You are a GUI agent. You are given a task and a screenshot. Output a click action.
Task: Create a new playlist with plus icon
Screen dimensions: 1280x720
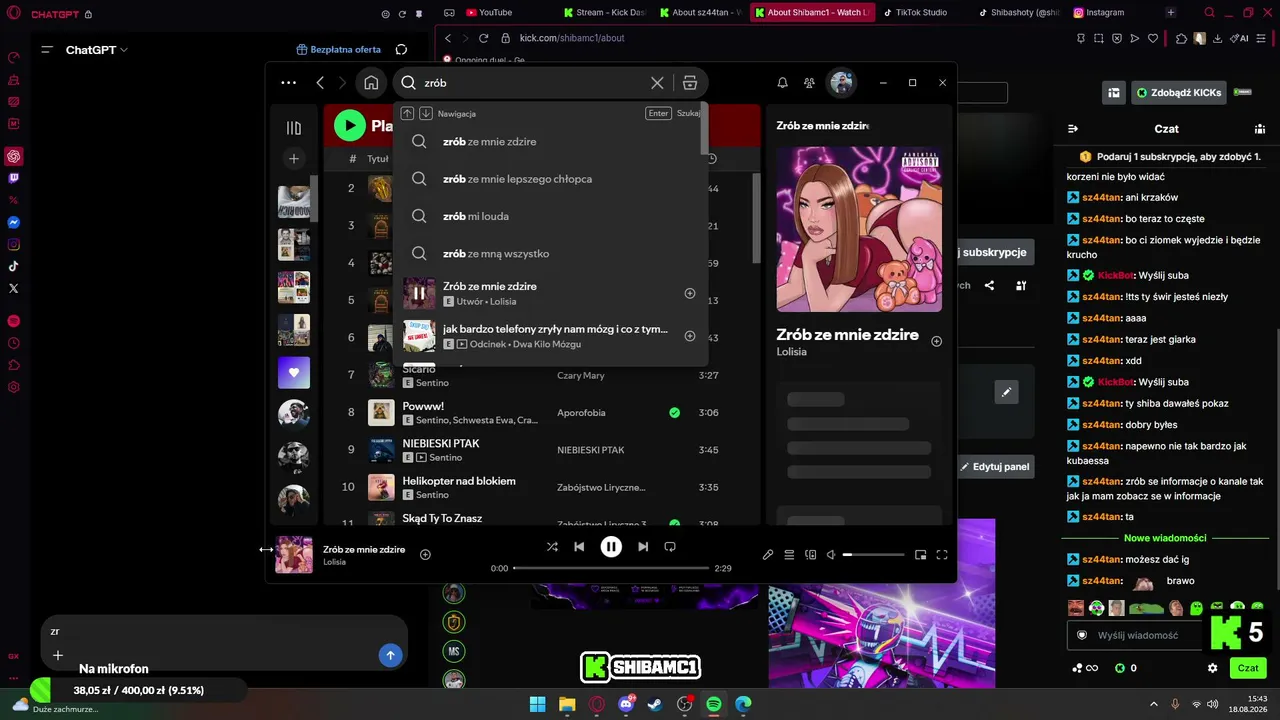[x=293, y=158]
